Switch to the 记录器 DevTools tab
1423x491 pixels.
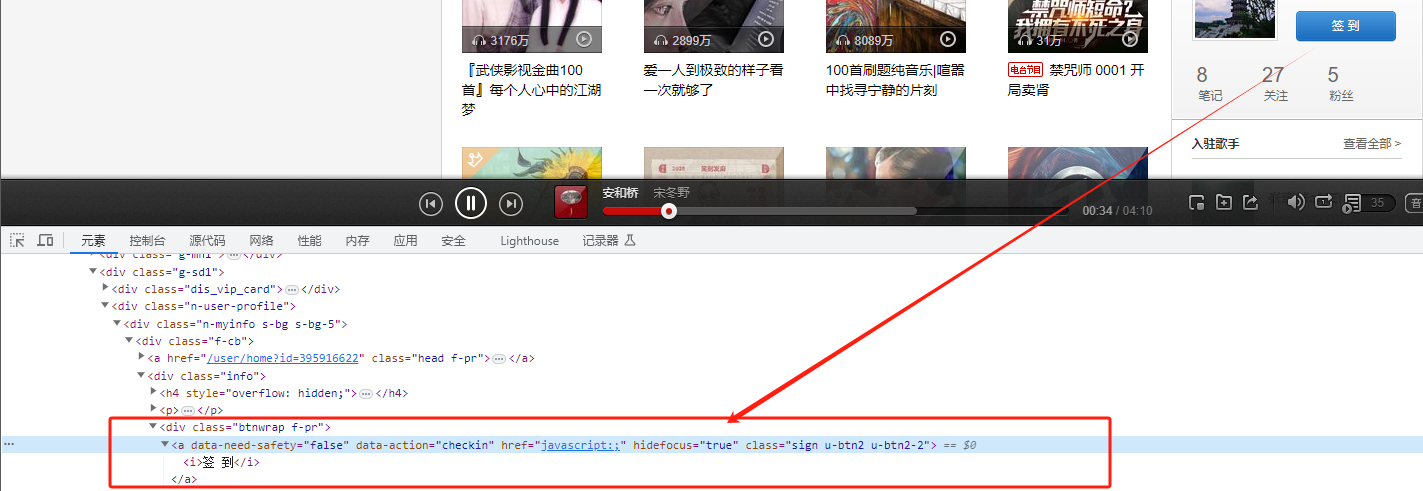(609, 241)
